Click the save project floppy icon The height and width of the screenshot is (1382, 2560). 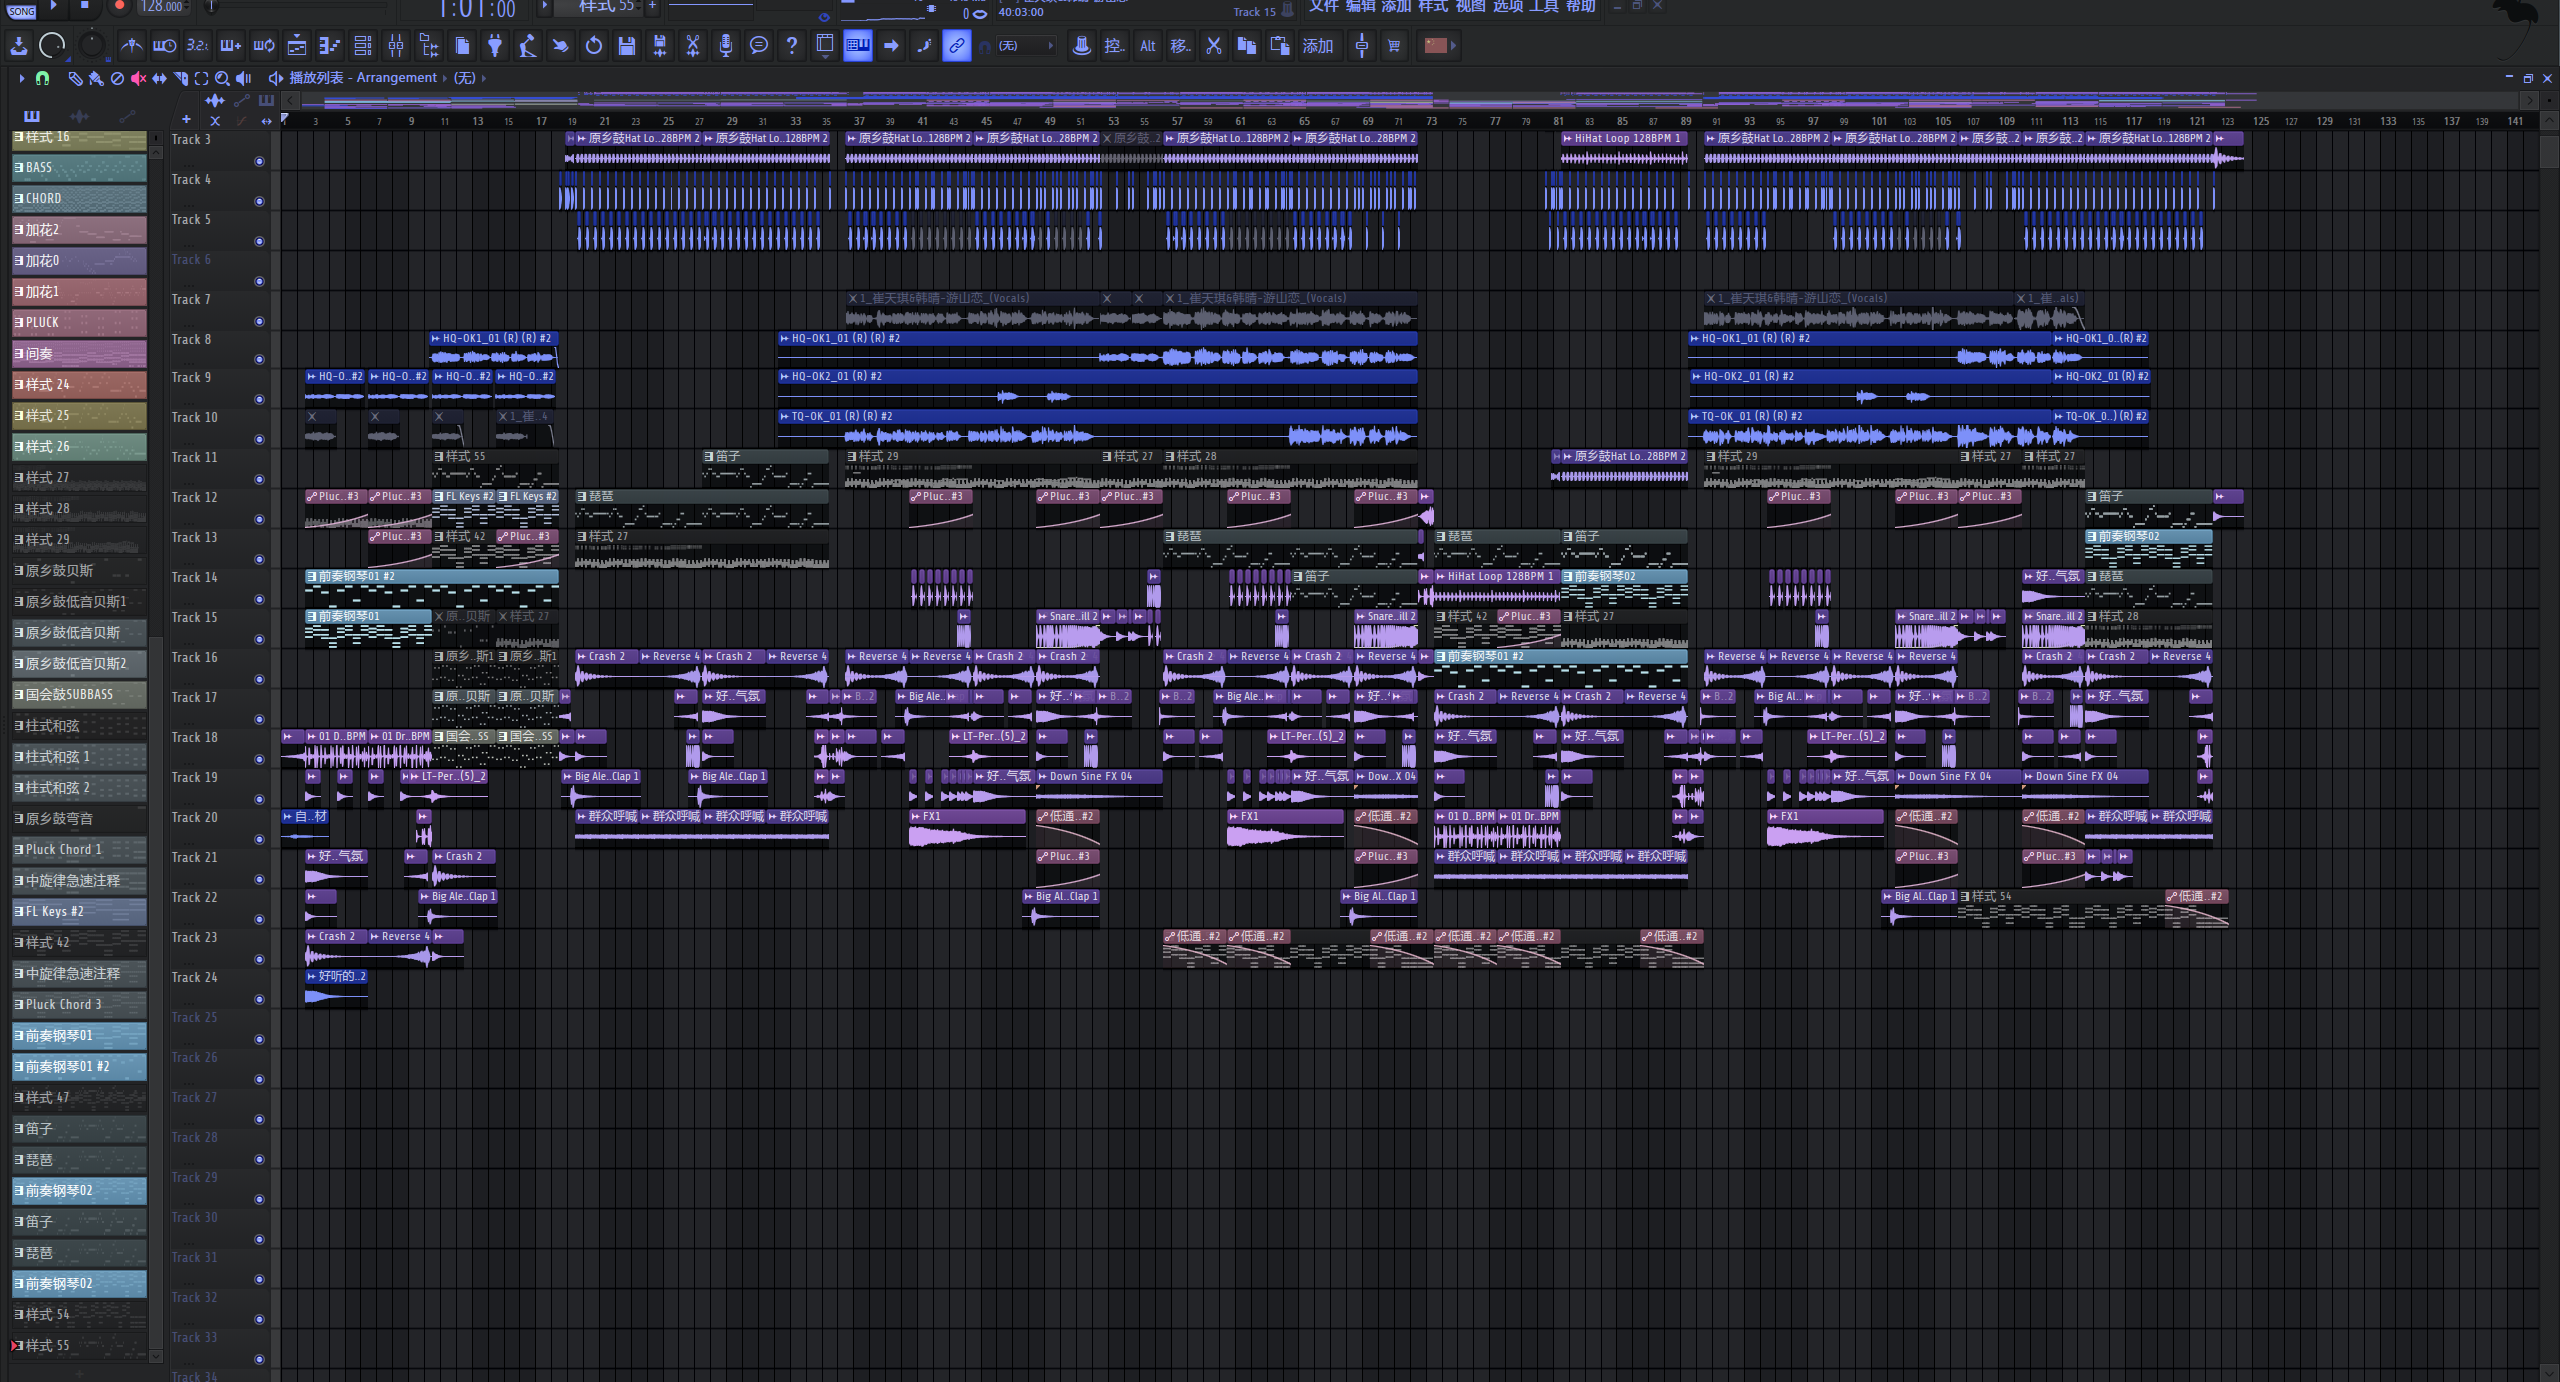click(x=627, y=46)
